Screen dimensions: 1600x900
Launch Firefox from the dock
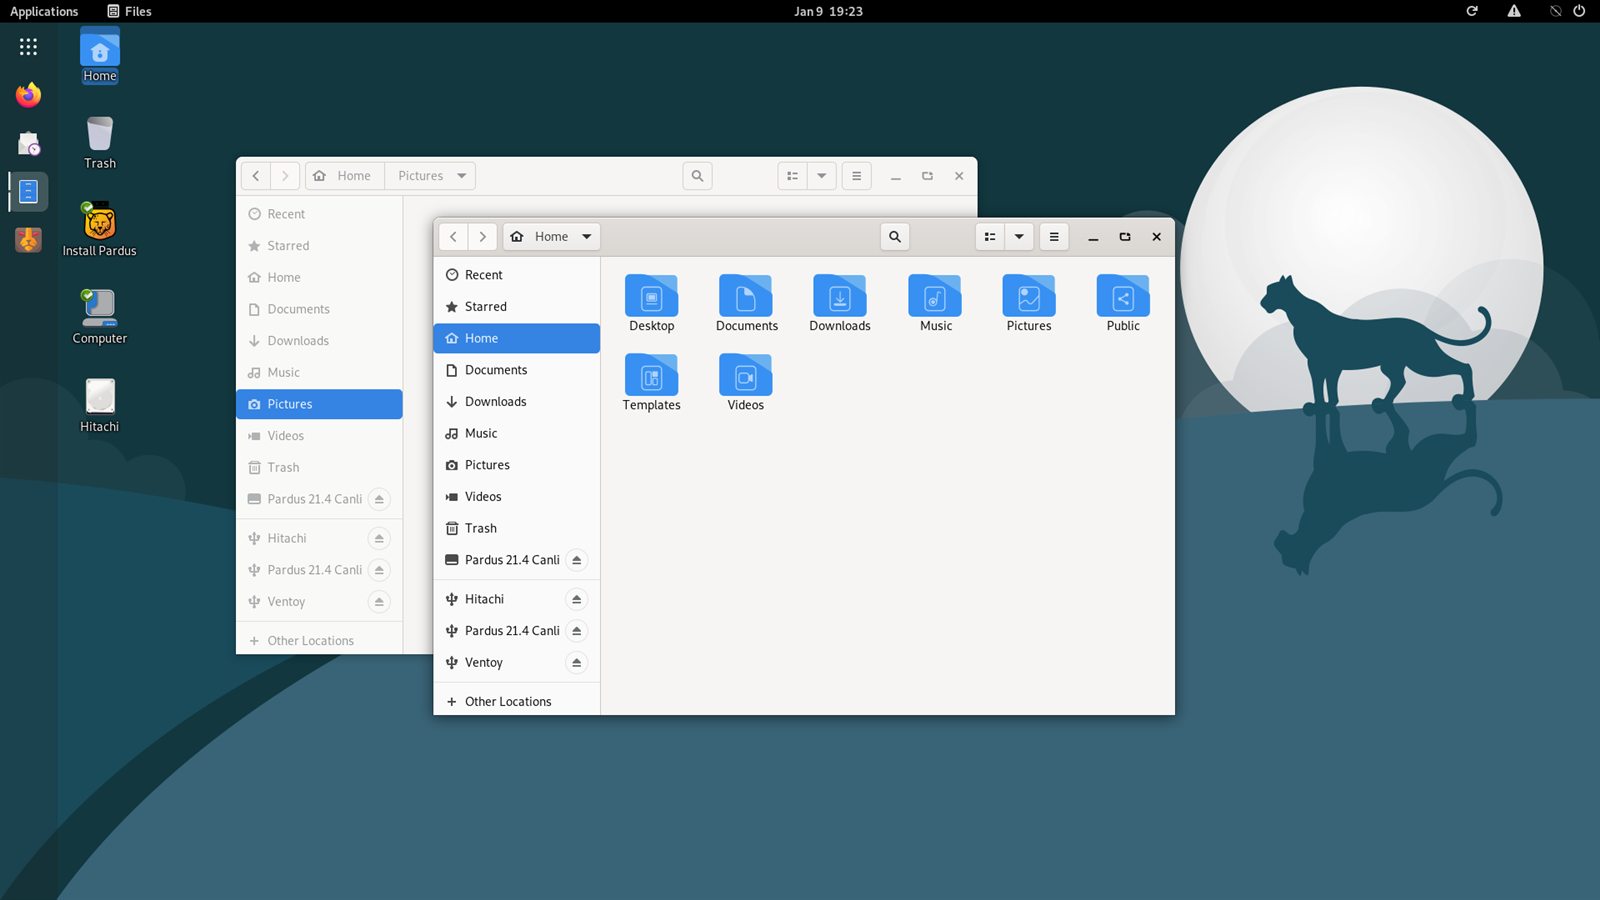[x=28, y=95]
